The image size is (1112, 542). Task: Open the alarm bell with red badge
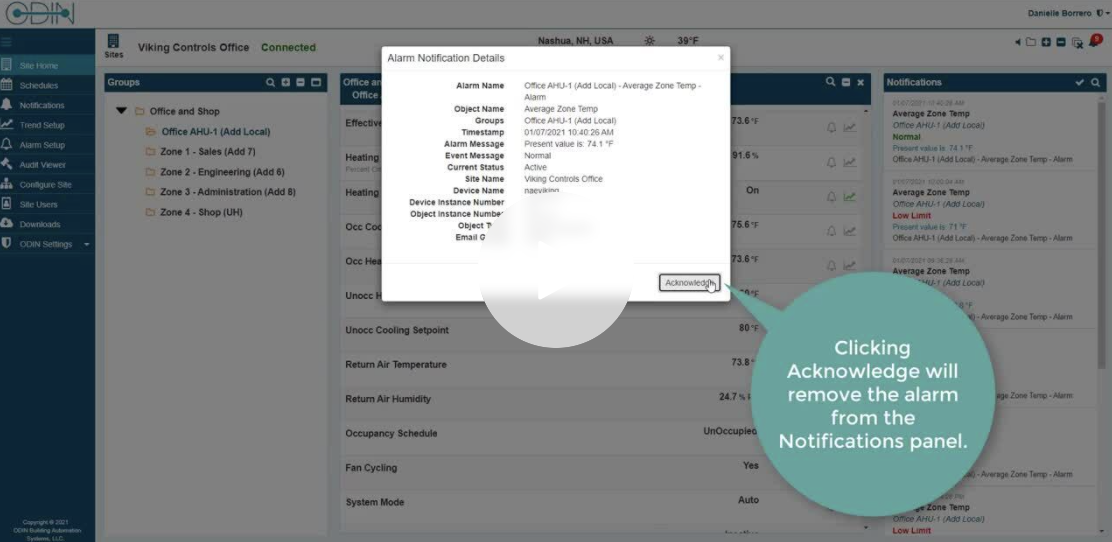(1095, 42)
